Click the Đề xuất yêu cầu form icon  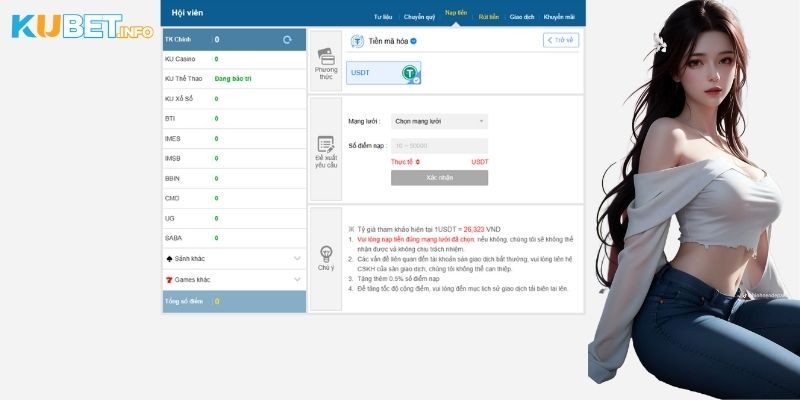(326, 144)
